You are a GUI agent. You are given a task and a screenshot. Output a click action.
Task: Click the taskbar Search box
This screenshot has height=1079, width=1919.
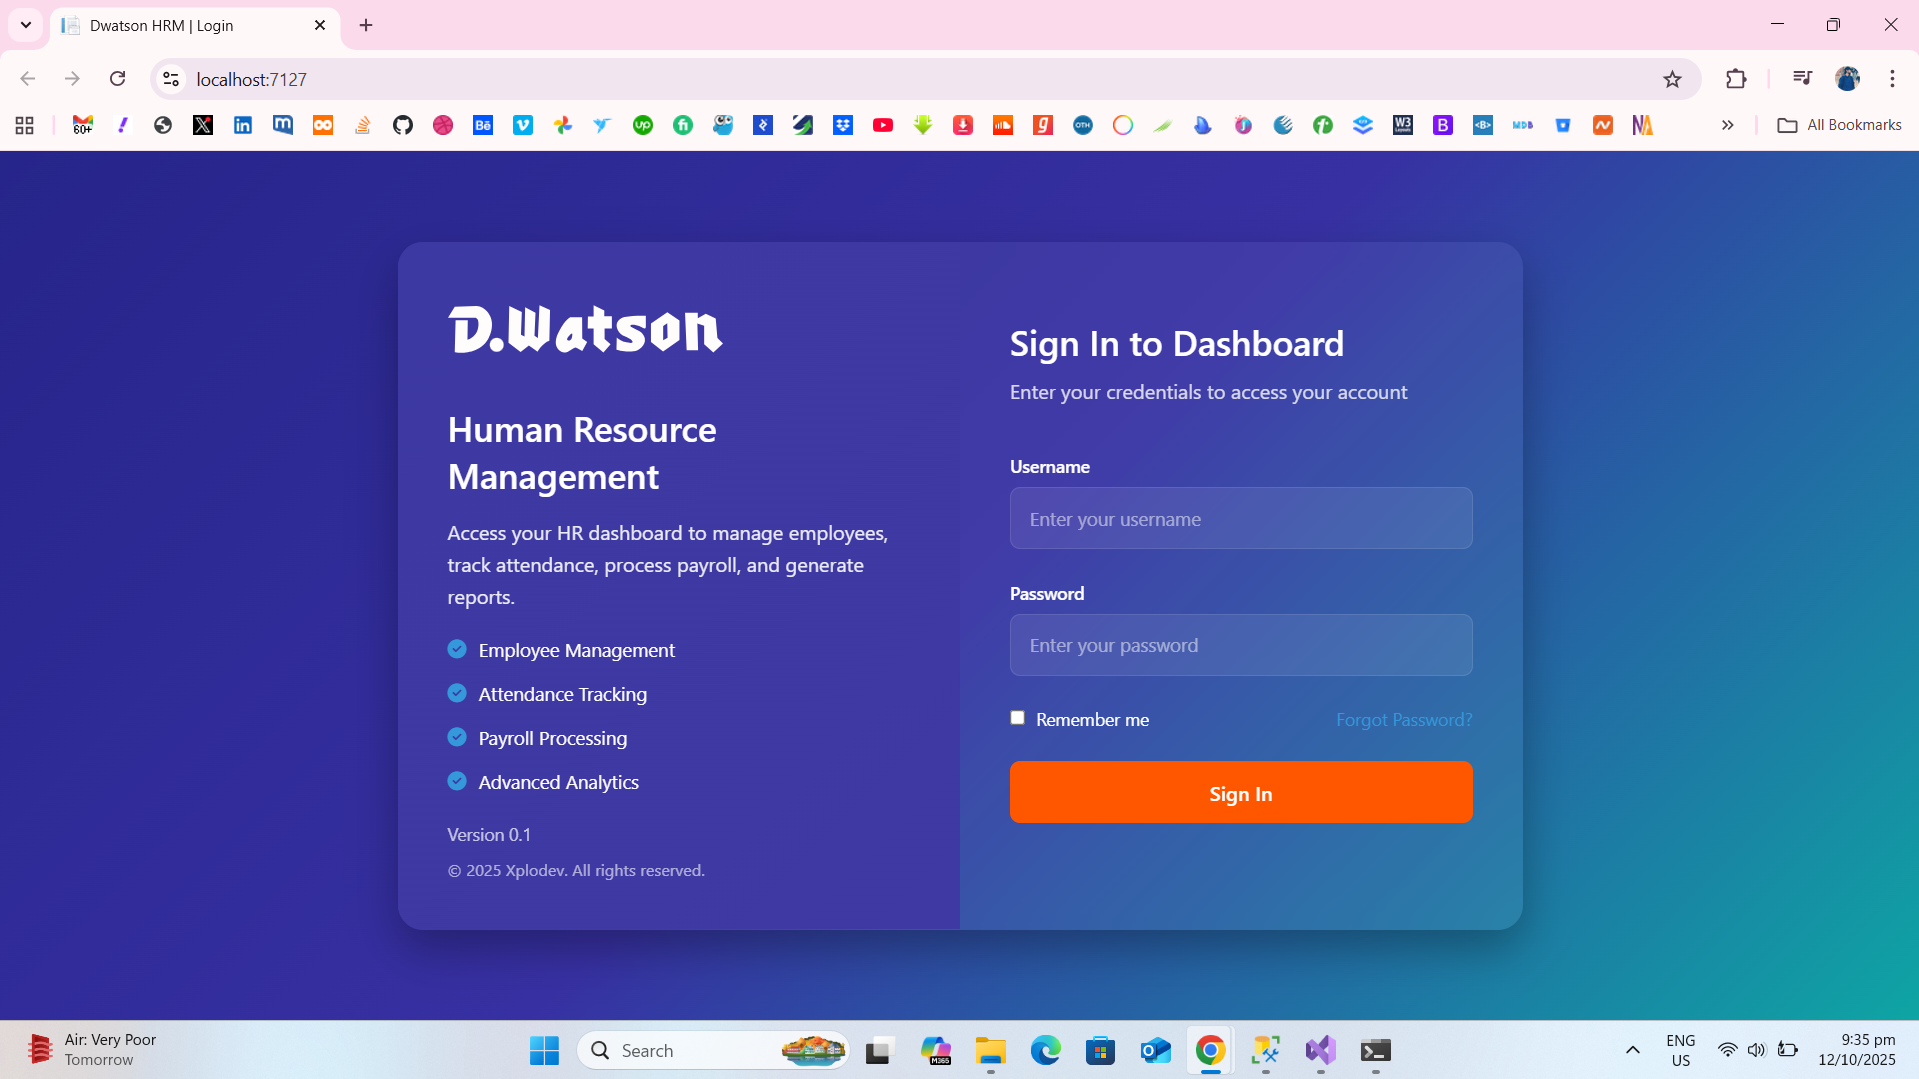pyautogui.click(x=713, y=1050)
